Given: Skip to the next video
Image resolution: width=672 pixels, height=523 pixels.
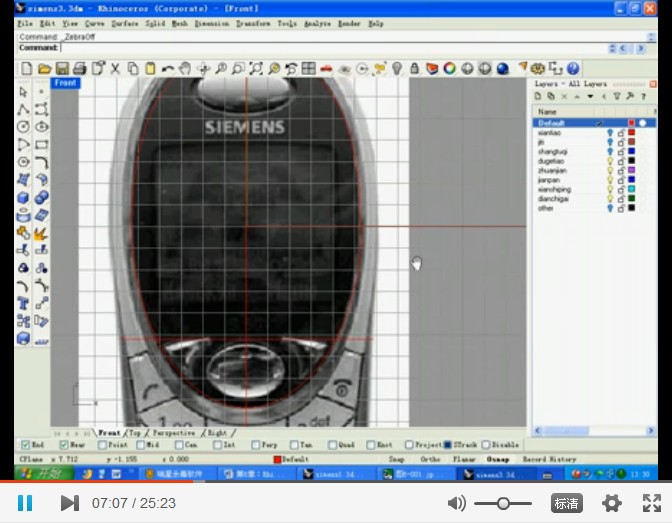Looking at the screenshot, I should [70, 503].
